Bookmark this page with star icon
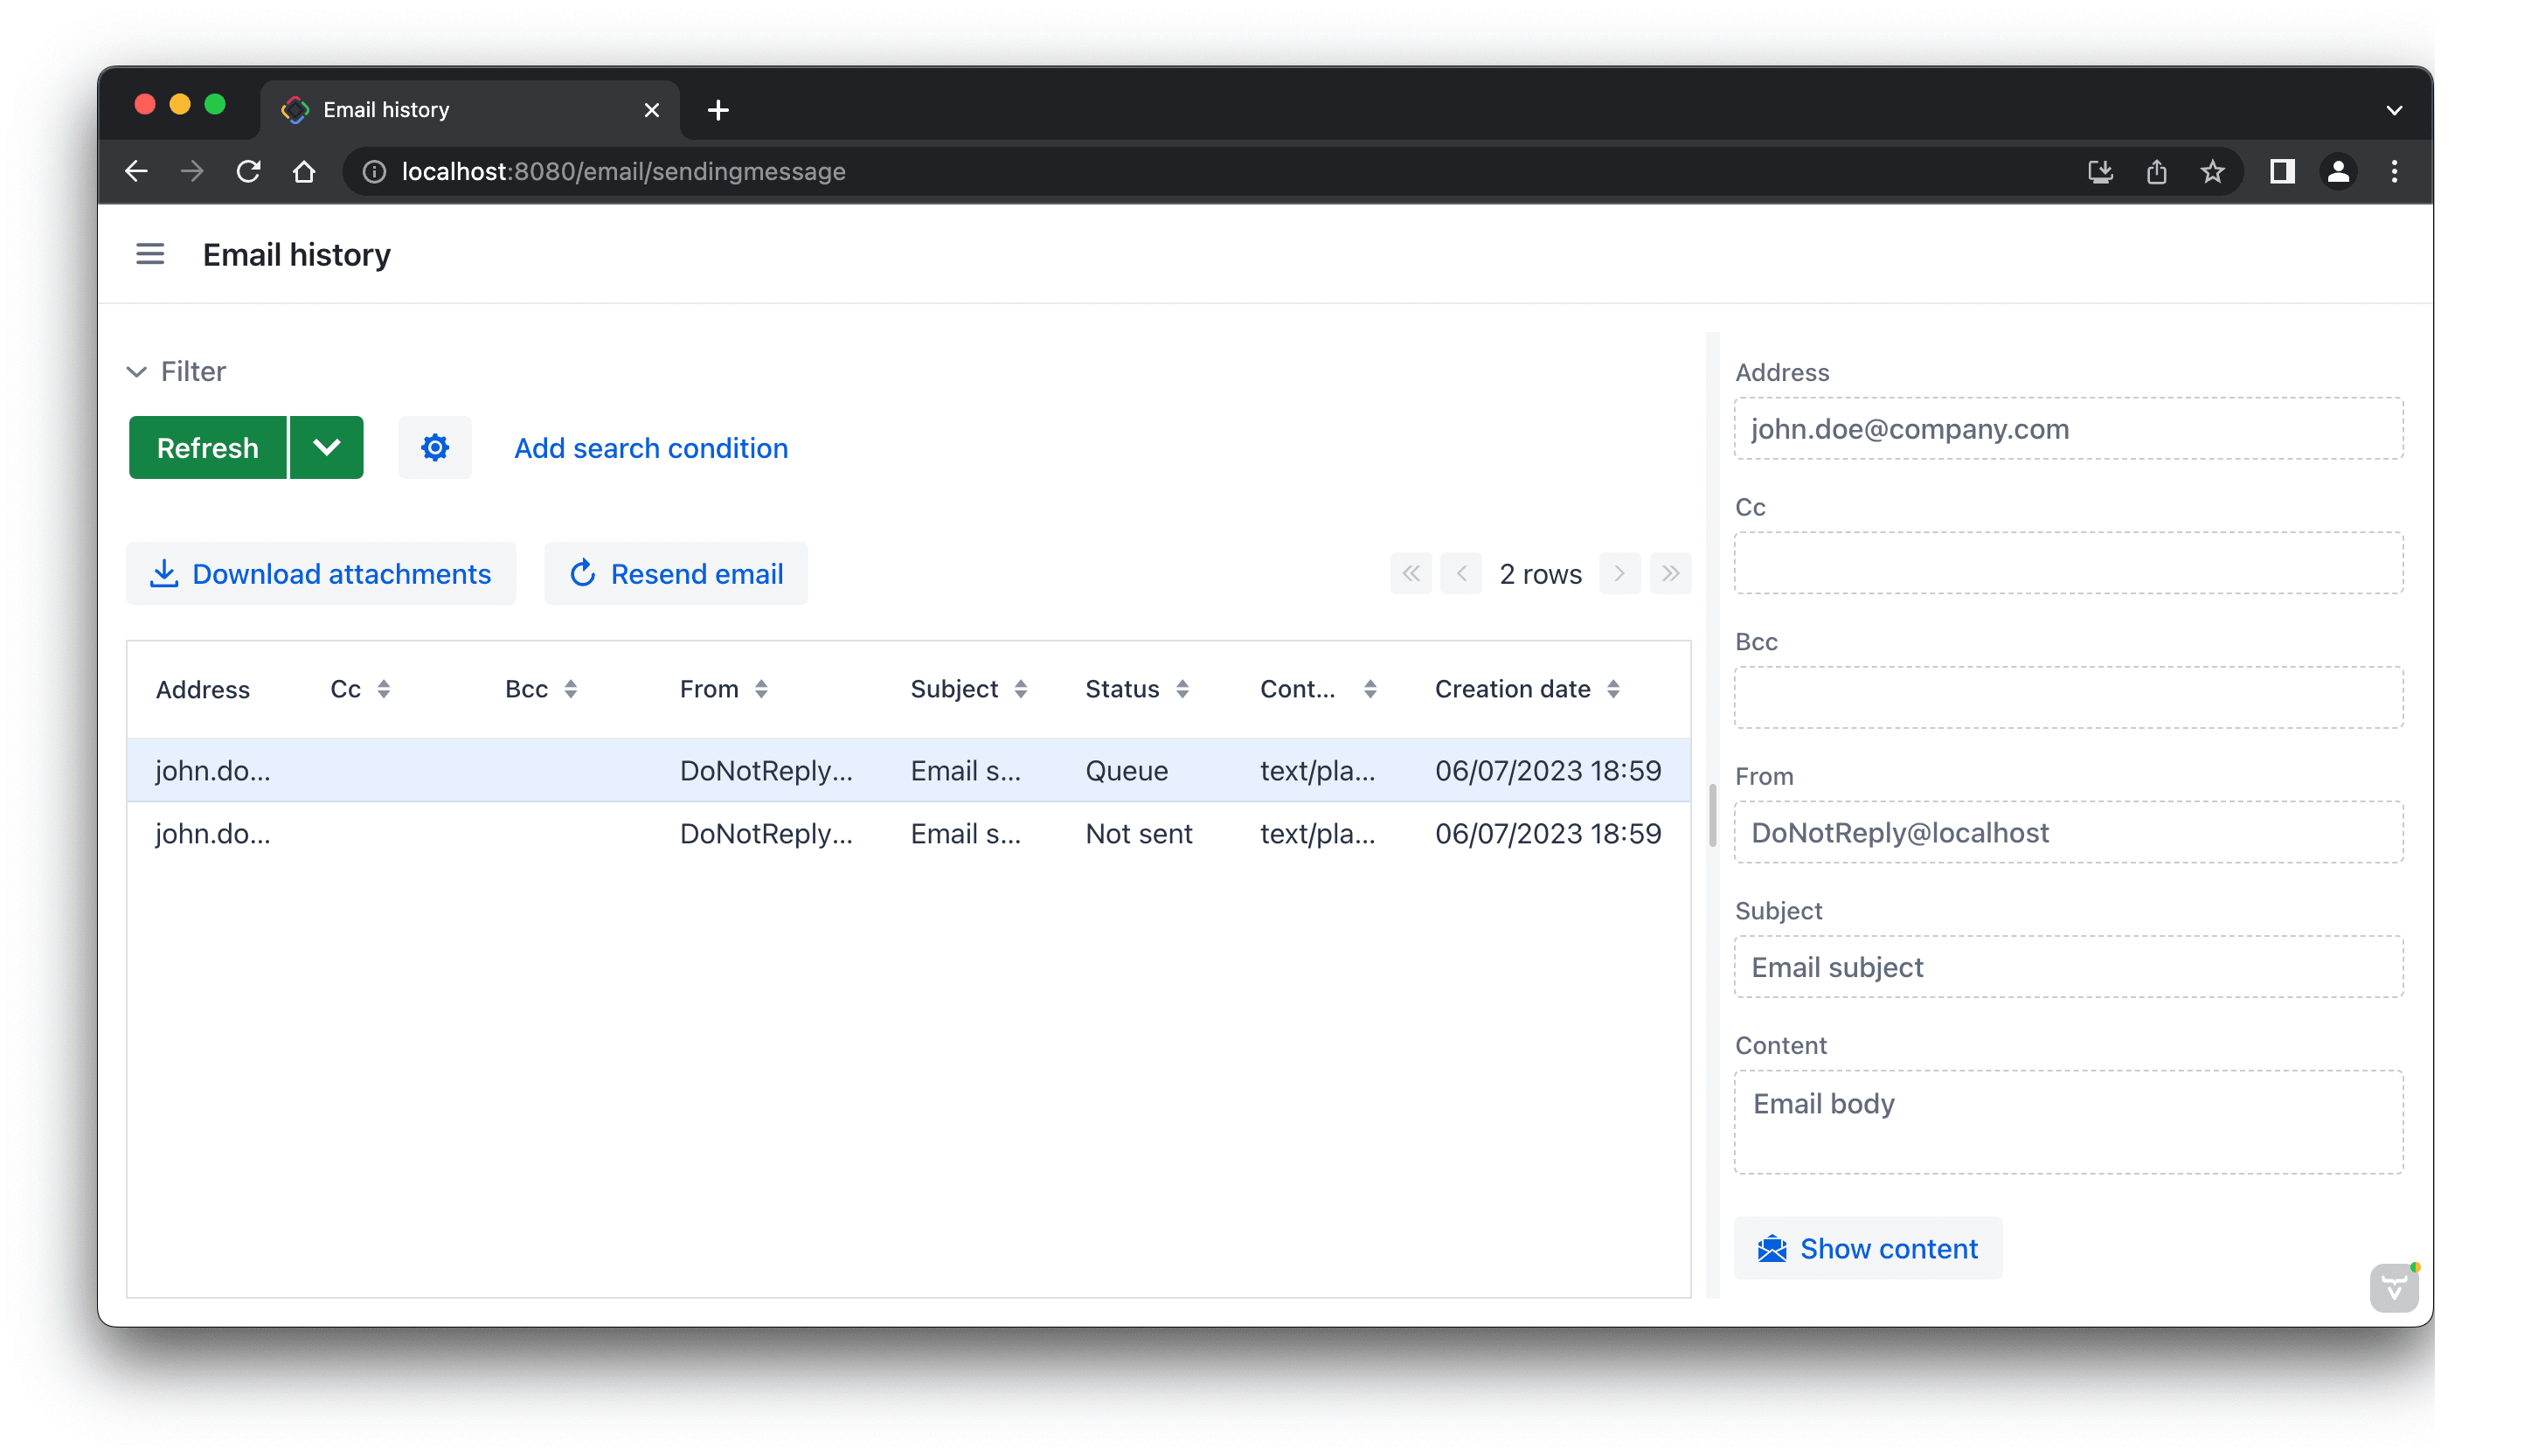 click(2212, 172)
